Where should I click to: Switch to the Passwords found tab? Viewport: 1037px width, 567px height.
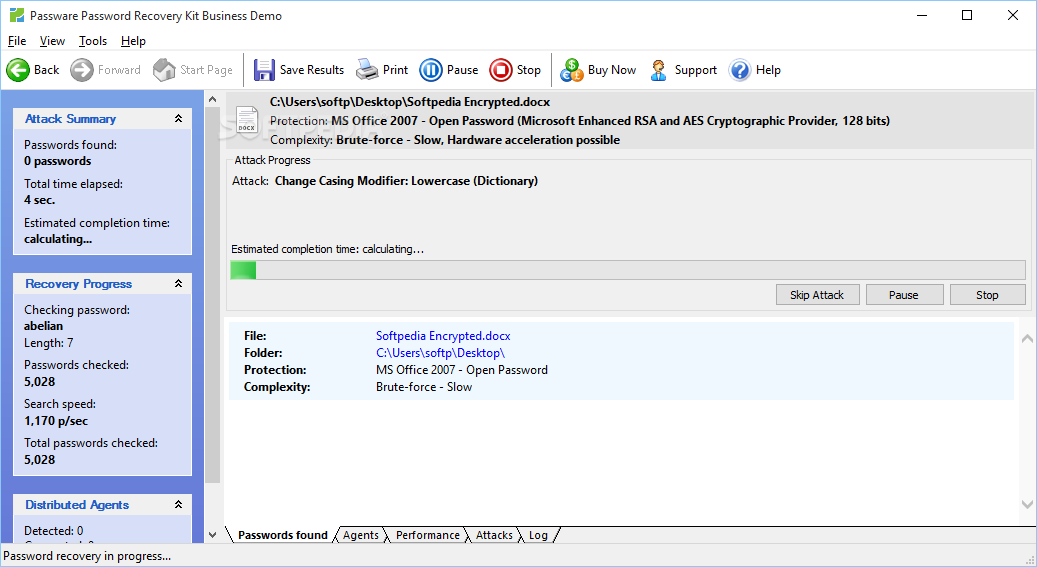pyautogui.click(x=282, y=535)
